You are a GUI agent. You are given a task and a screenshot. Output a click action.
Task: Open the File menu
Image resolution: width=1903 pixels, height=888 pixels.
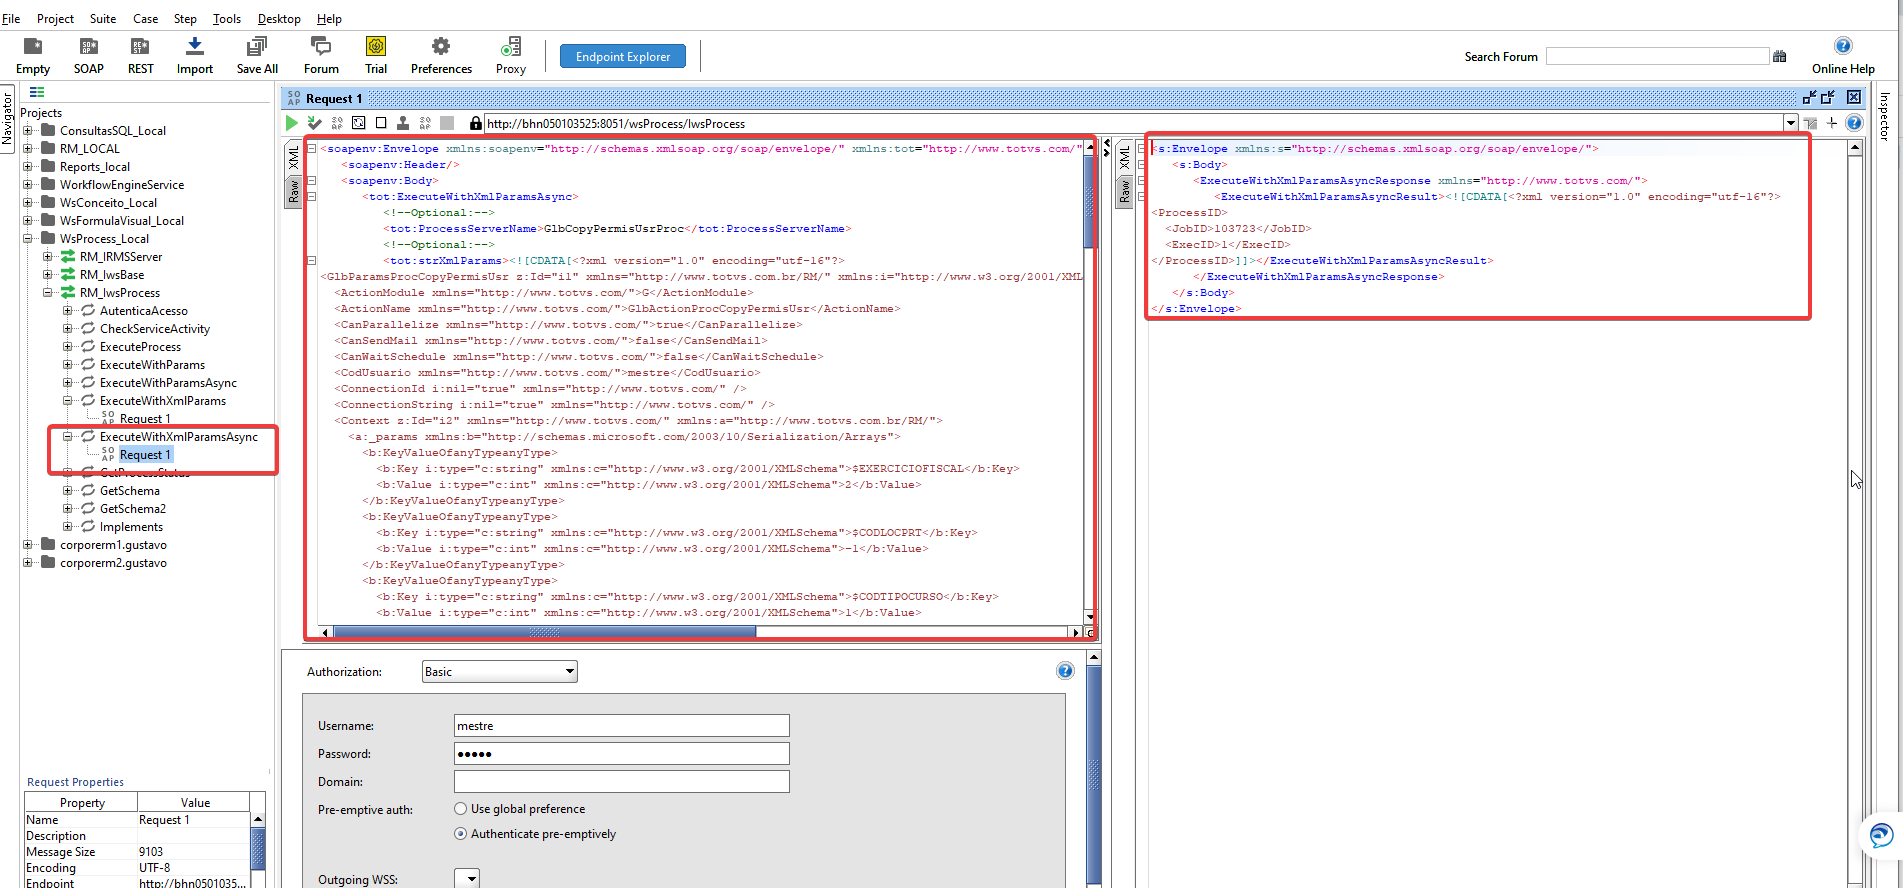(x=11, y=18)
